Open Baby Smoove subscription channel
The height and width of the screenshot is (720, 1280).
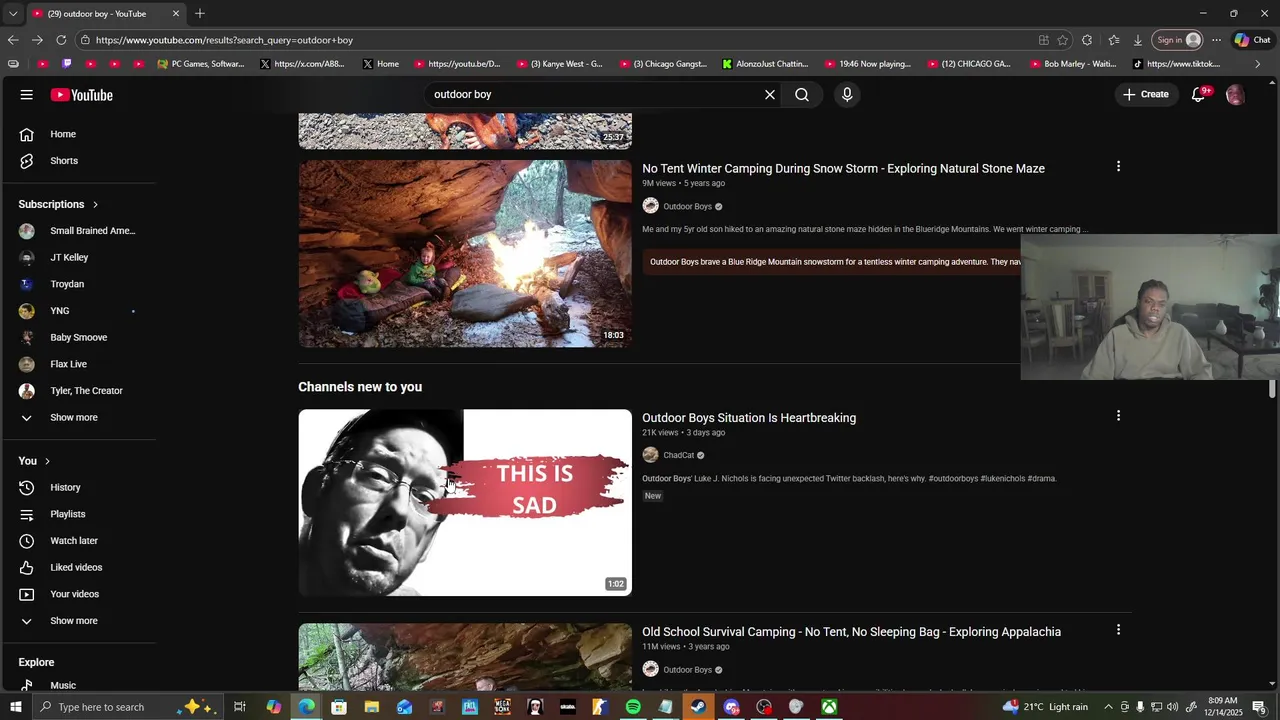click(78, 337)
